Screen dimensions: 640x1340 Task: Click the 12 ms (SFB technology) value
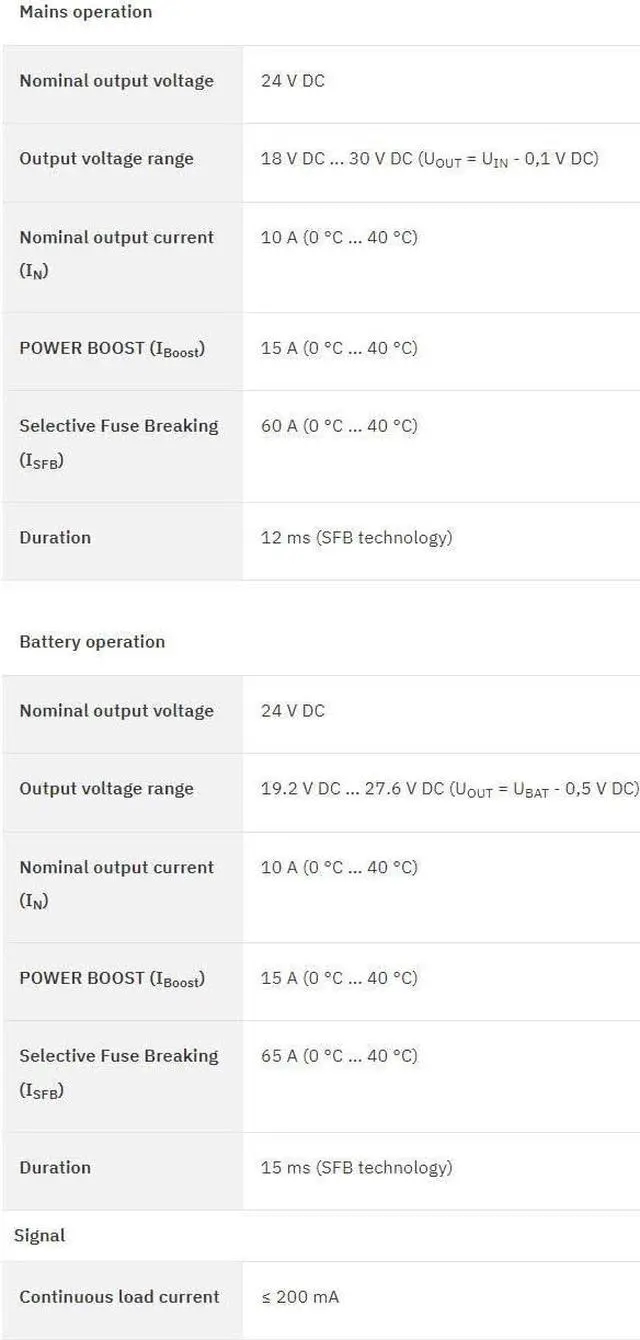[x=356, y=538]
